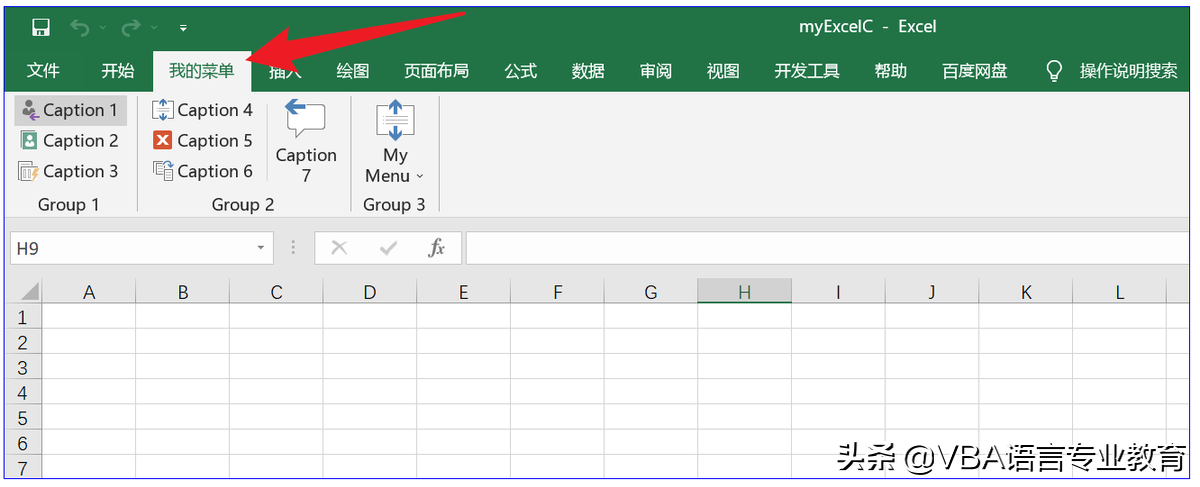
Task: Open the 数据 tab
Action: (588, 71)
